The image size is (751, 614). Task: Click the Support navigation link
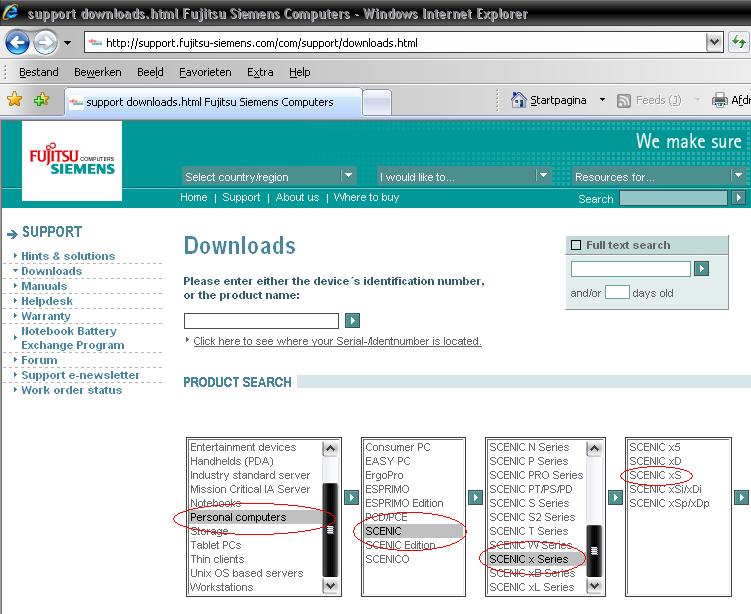pyautogui.click(x=241, y=197)
